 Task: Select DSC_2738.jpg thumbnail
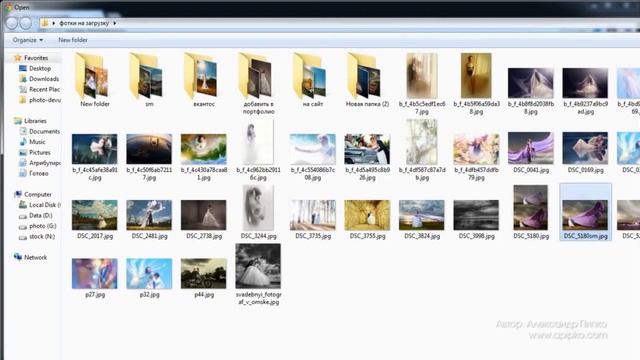[204, 215]
